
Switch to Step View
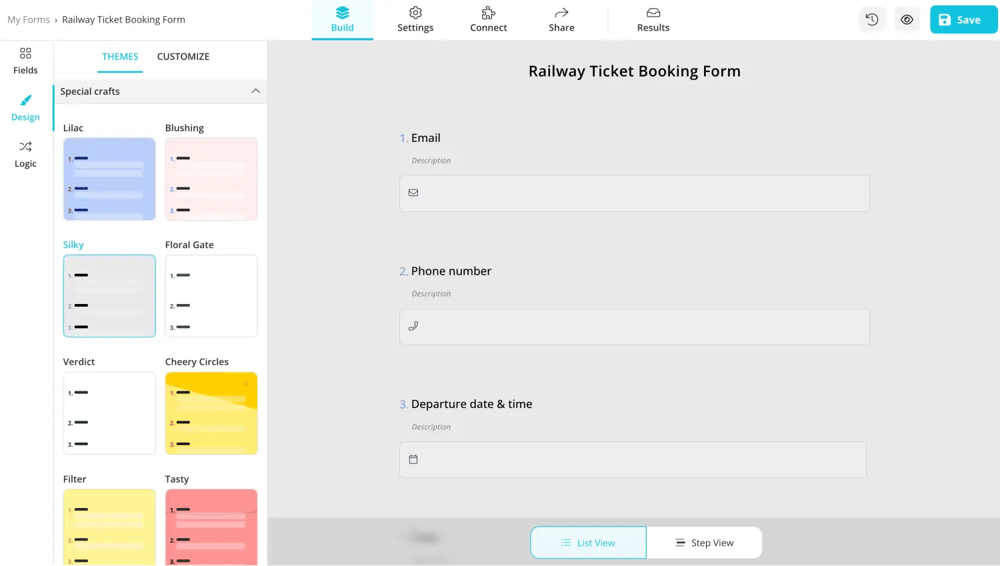[x=704, y=542]
